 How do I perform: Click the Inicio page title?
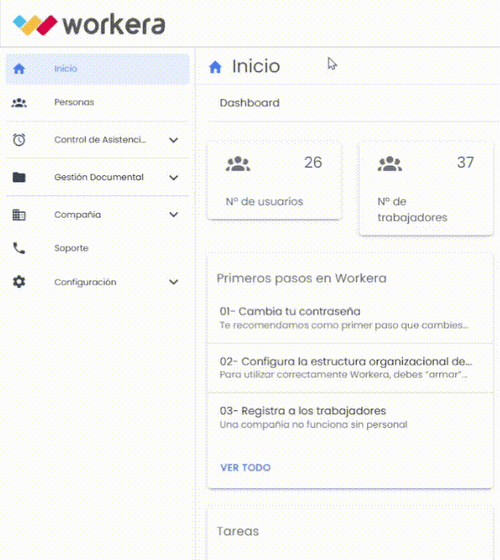[256, 66]
